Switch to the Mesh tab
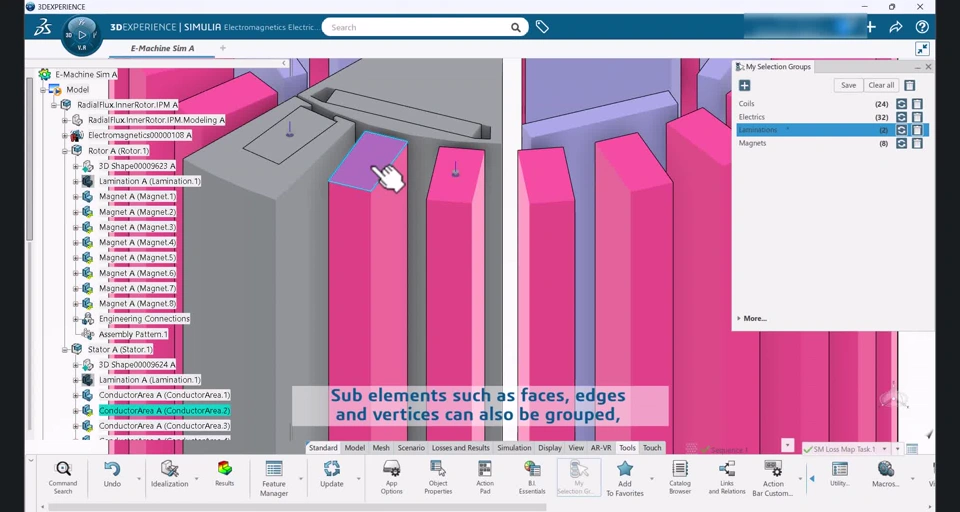This screenshot has width=960, height=512. click(381, 448)
